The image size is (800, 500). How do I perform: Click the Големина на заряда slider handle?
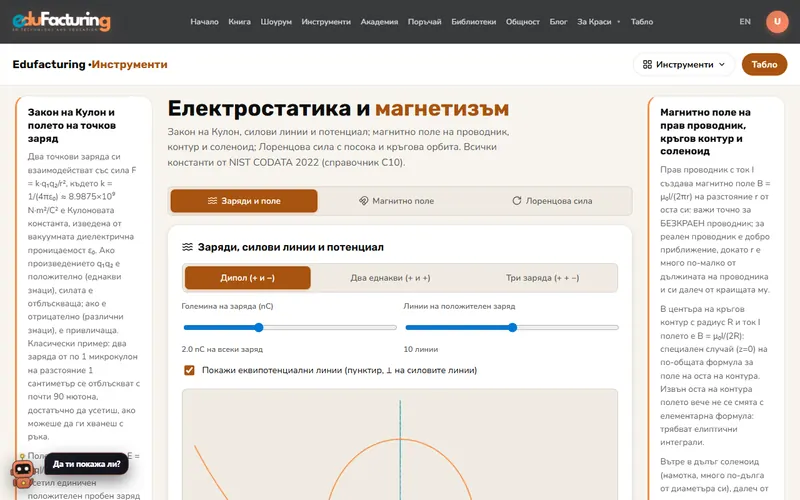(x=259, y=327)
